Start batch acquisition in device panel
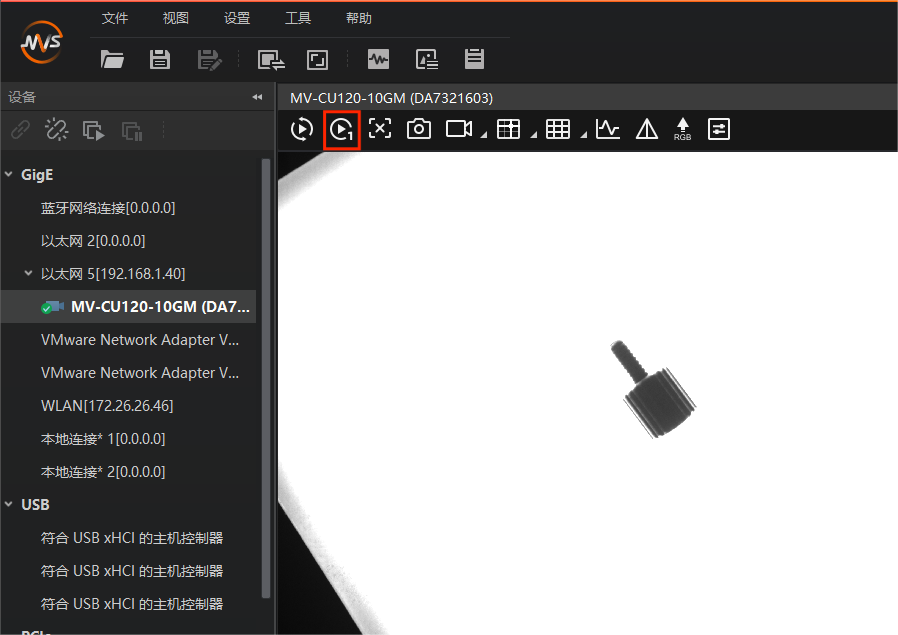 [x=93, y=131]
